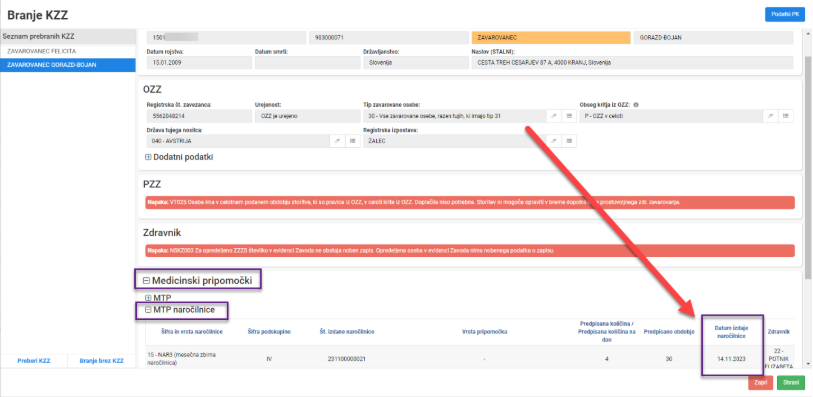Viewport: 813px width, 397px height.
Task: Click the orange ZAVAROVANEC surname field
Action: pyautogui.click(x=551, y=38)
